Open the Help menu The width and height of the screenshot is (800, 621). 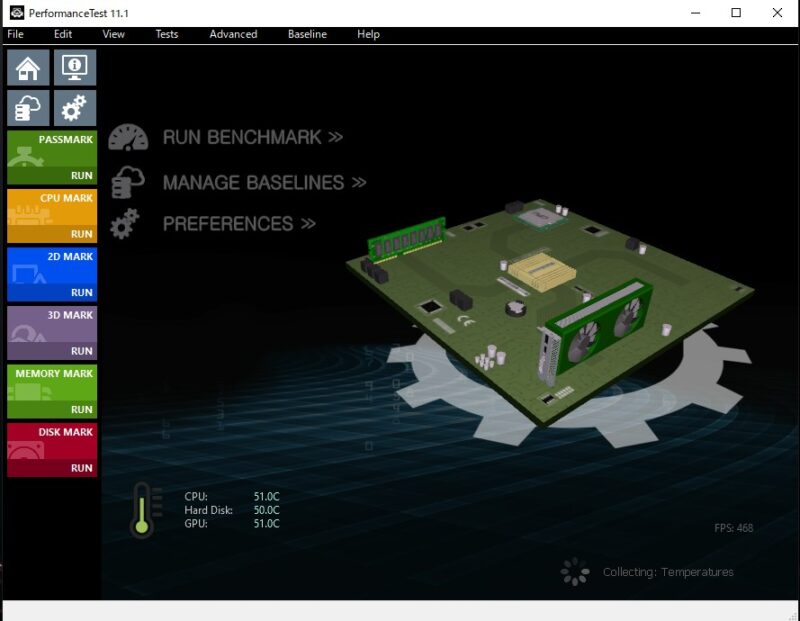[x=368, y=34]
